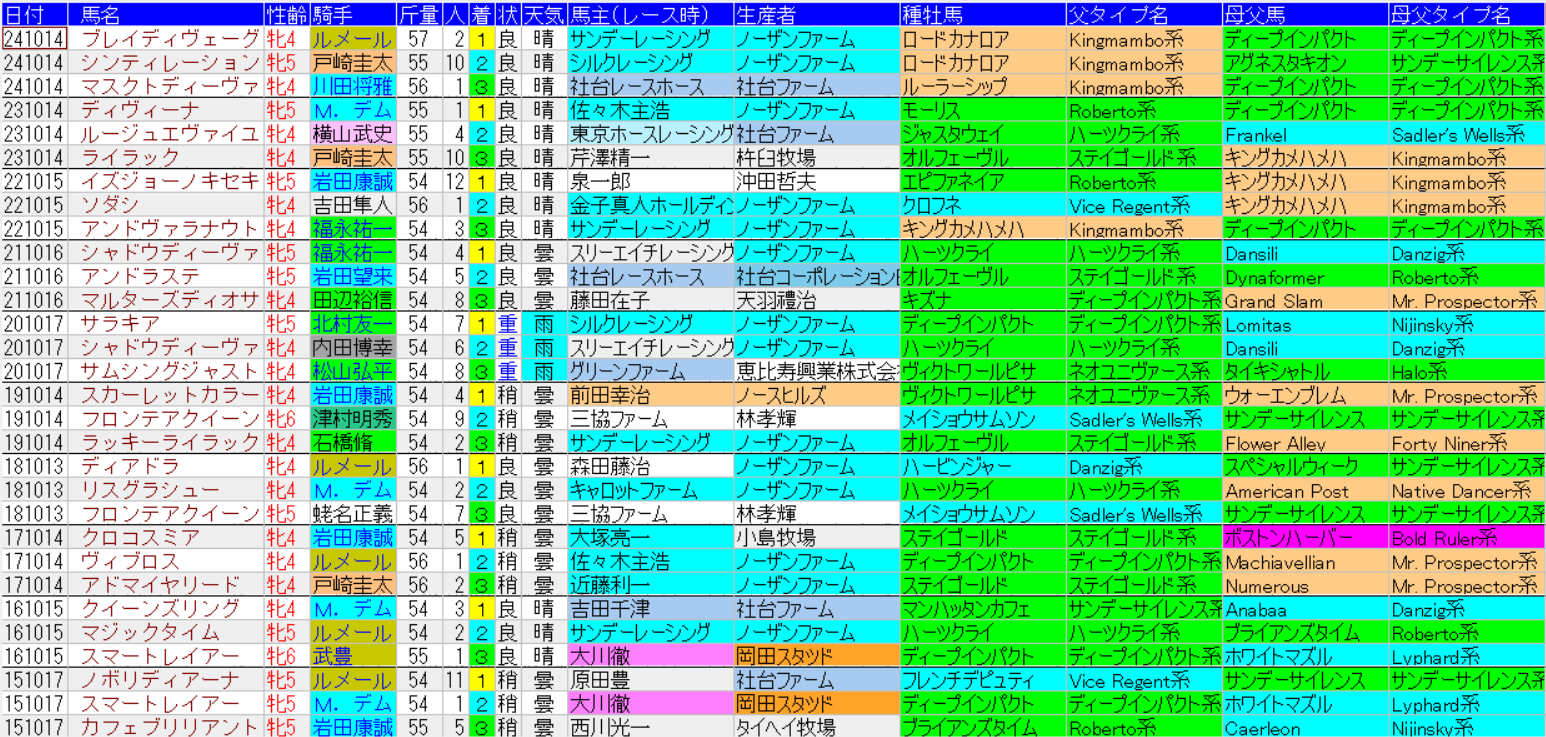Image resolution: width=1546 pixels, height=737 pixels.
Task: Click breeder cell 社台コーポレーション
Action: point(815,277)
